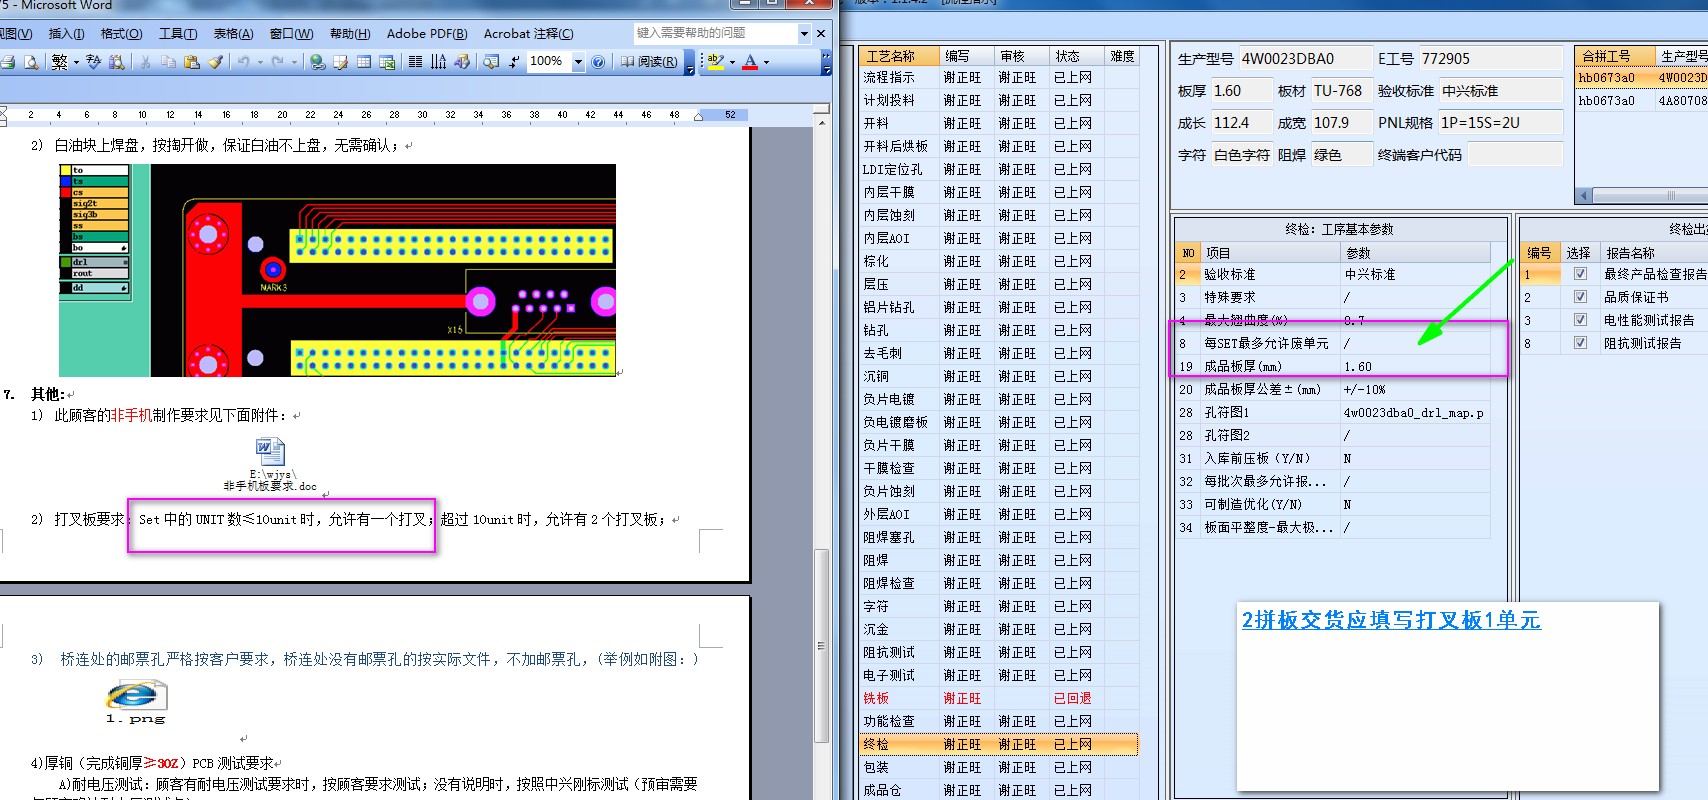Expand the 繁 conversion dropdown arrow
This screenshot has width=1708, height=800.
[x=76, y=62]
